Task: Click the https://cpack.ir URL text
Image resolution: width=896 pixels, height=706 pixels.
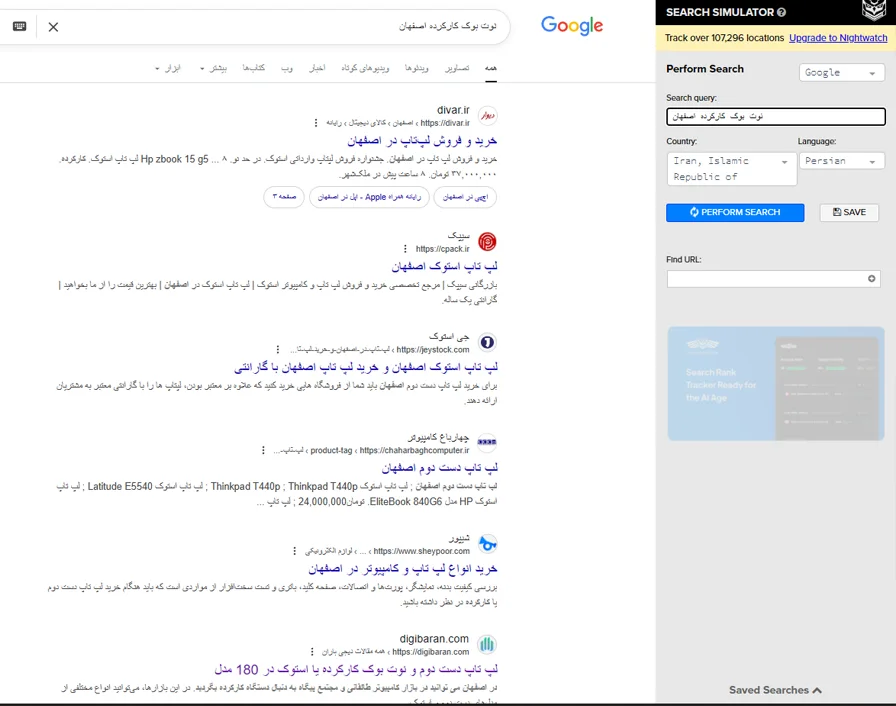Action: (443, 248)
